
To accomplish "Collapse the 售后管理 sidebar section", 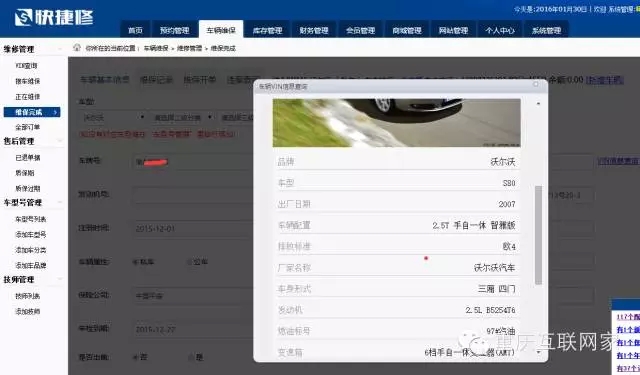I will 60,141.
